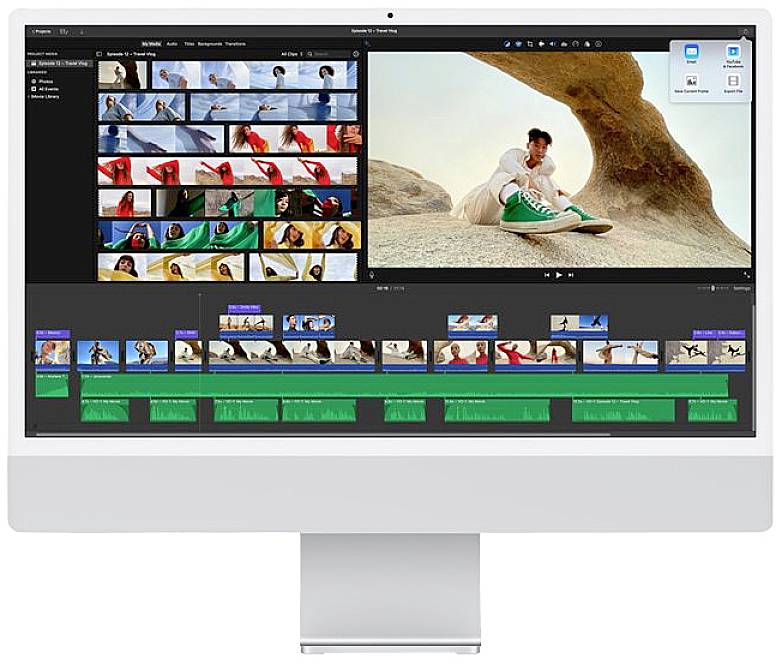Image resolution: width=782 pixels, height=664 pixels.
Task: Select the yellow scarf clip thumbnail in browser
Action: point(312,235)
